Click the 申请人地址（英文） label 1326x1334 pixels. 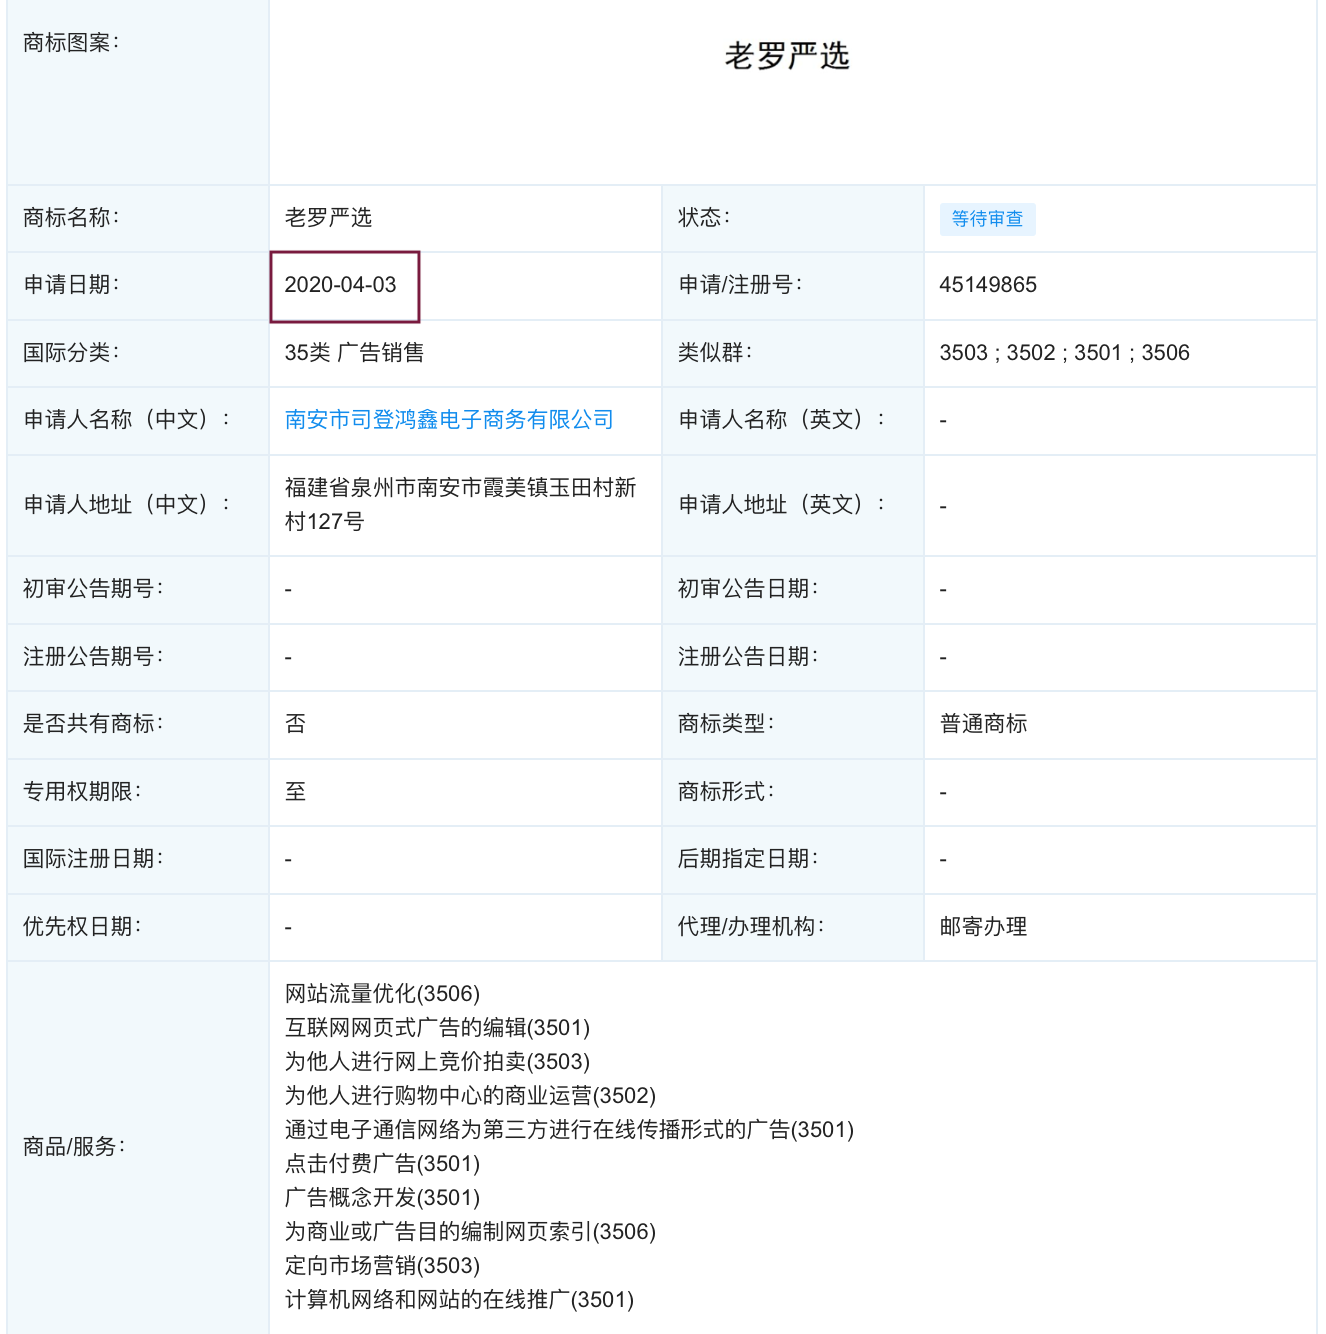[x=782, y=505]
